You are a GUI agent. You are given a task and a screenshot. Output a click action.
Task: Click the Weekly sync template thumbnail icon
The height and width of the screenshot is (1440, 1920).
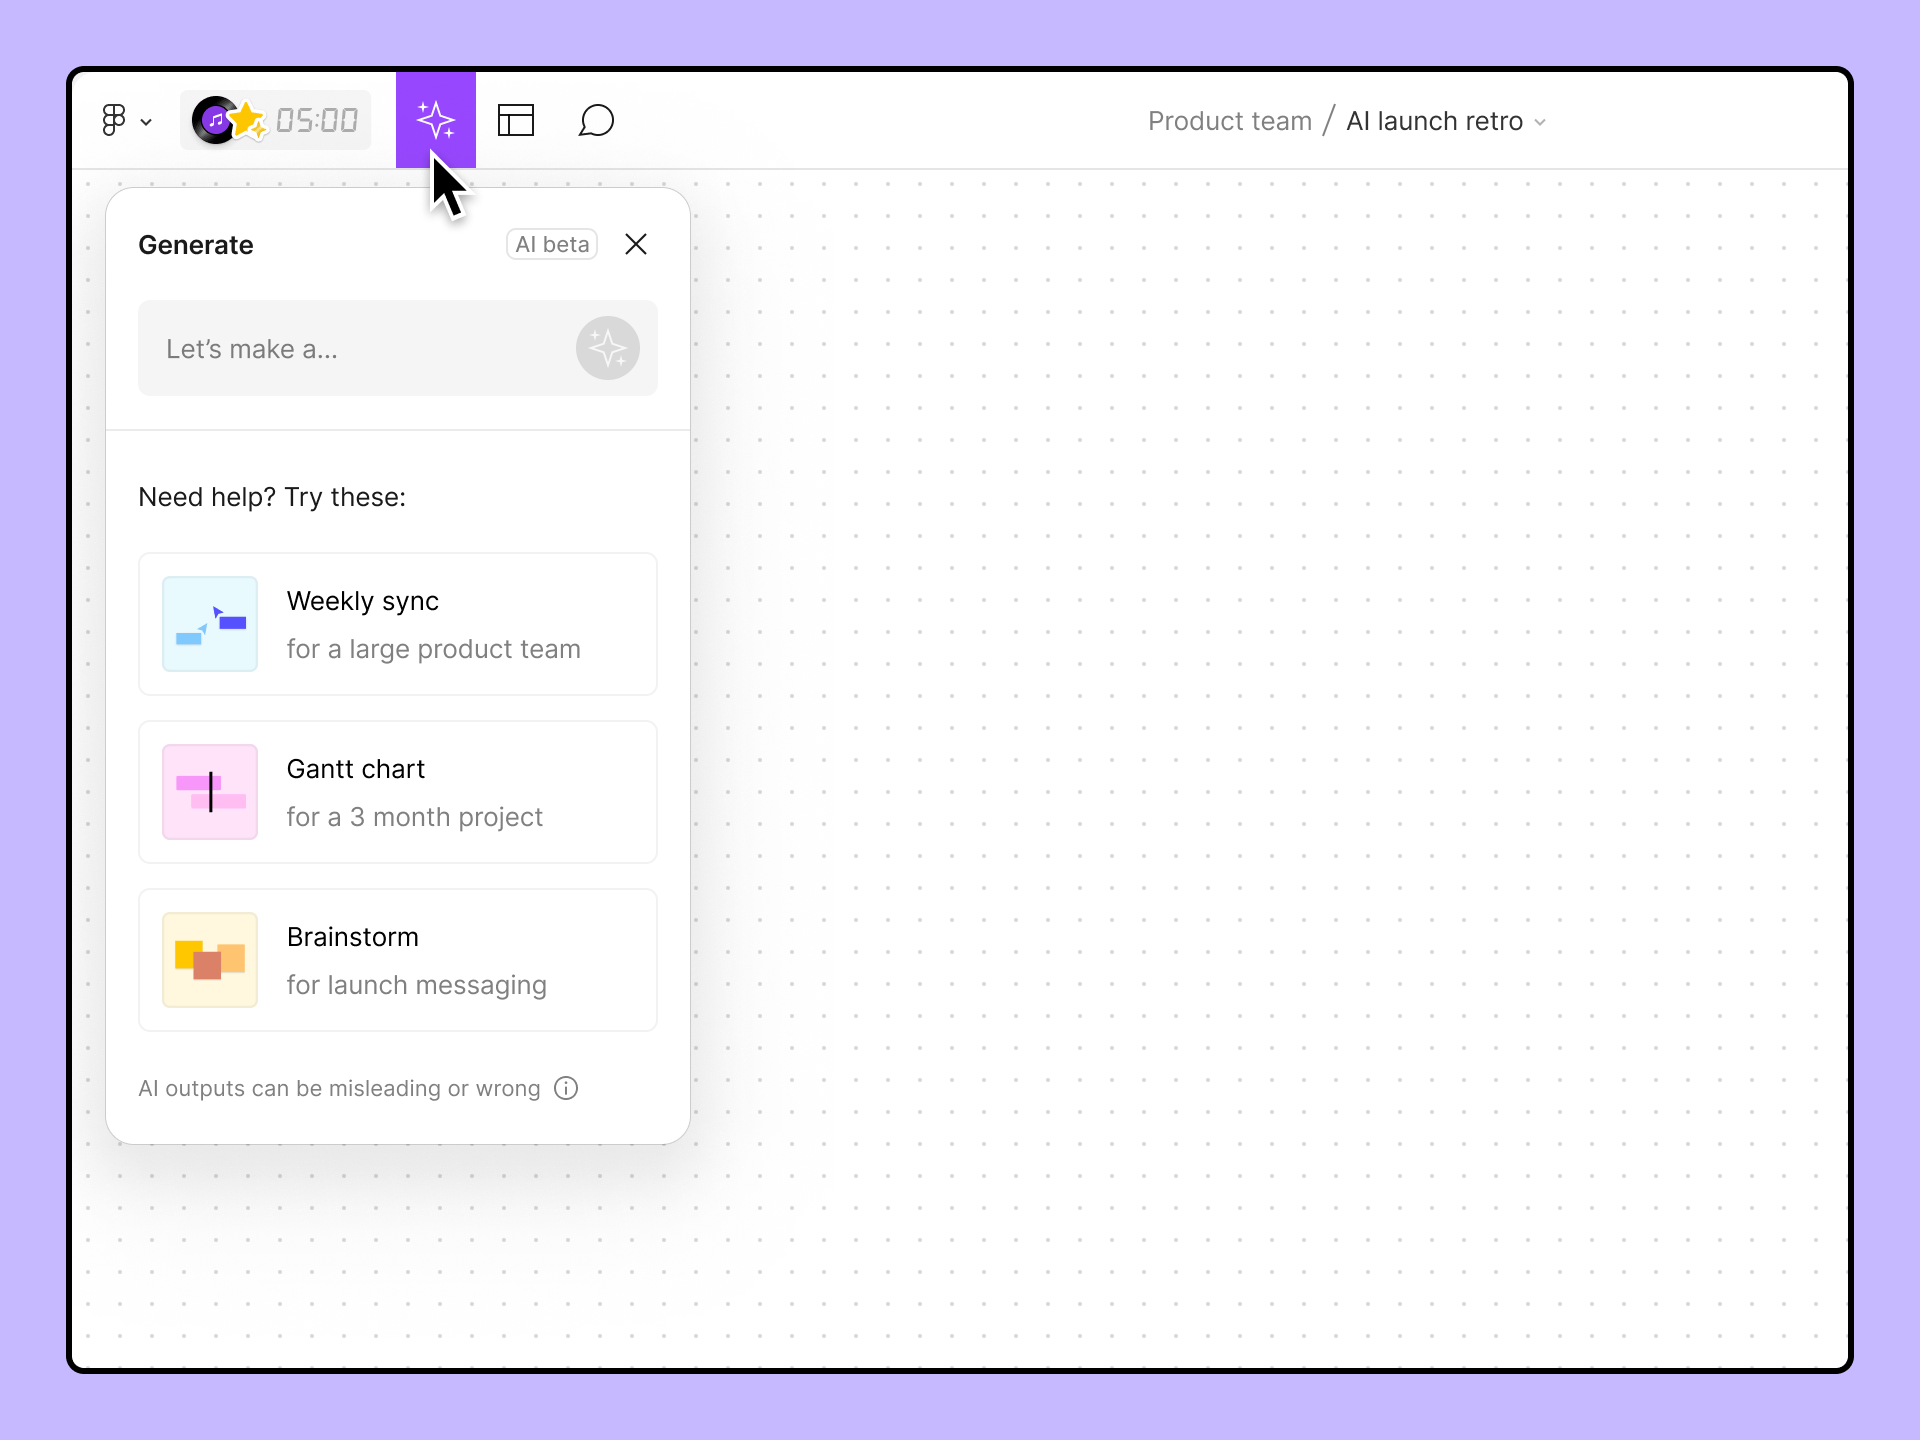(x=210, y=624)
